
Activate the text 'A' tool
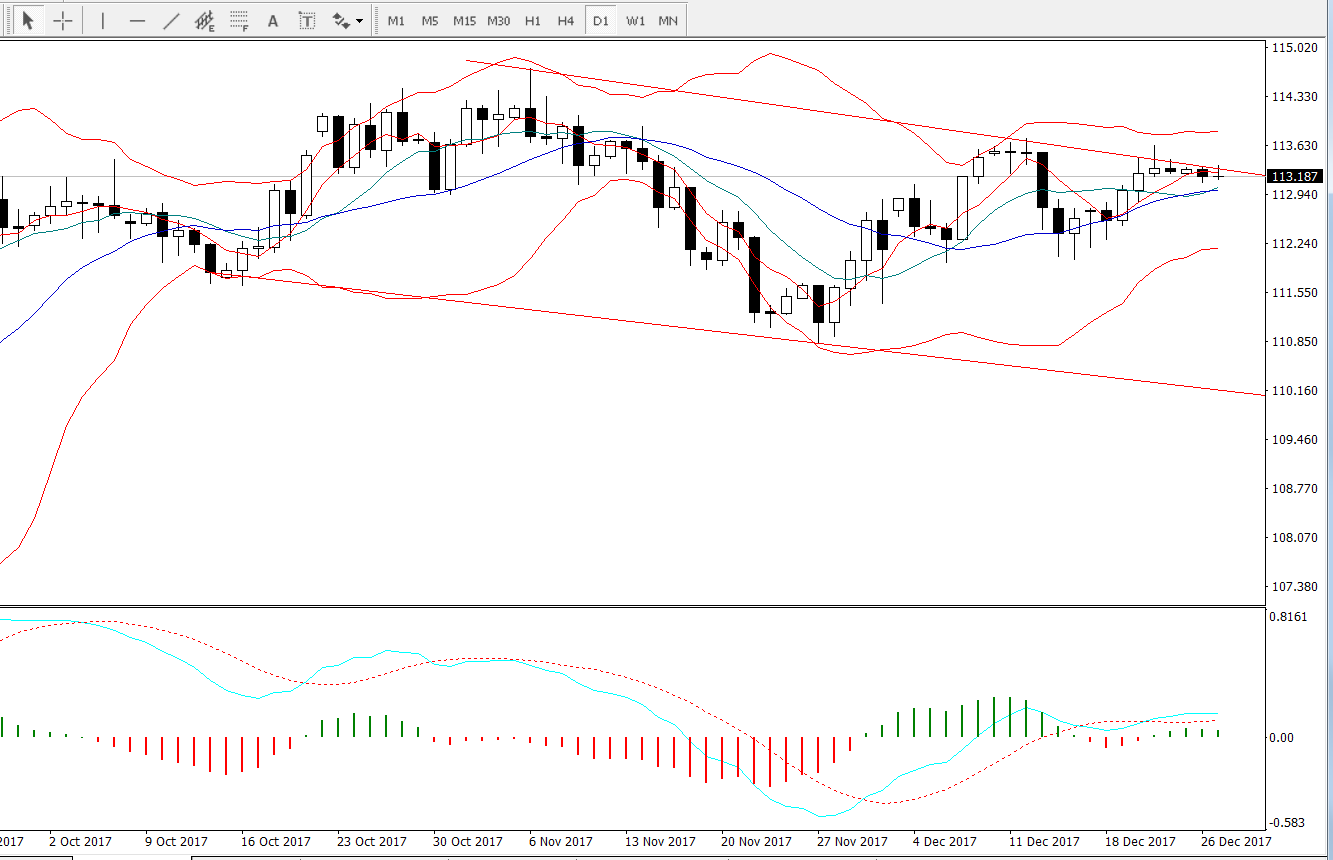click(x=273, y=20)
